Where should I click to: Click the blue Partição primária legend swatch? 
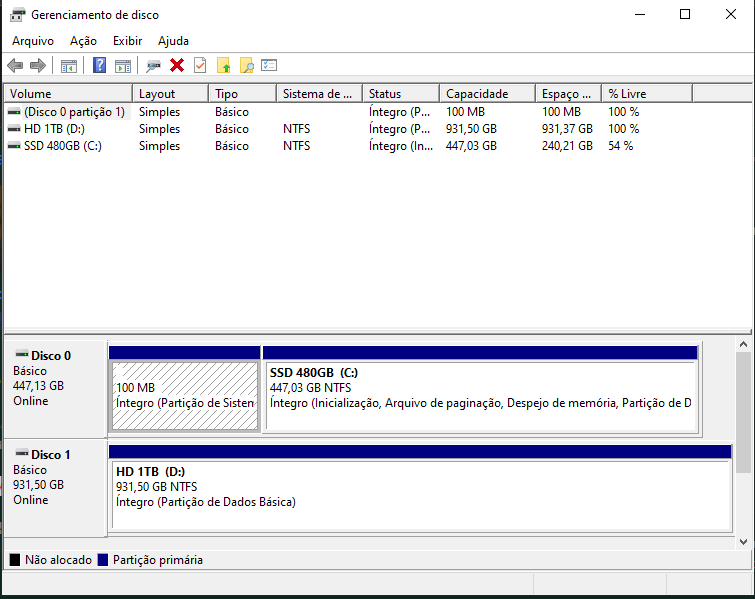[103, 560]
